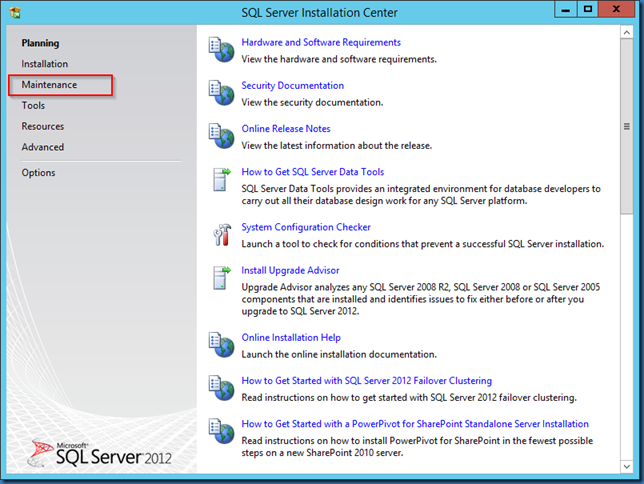
Task: Open How to Get SQL Server Data Tools
Action: pos(313,172)
